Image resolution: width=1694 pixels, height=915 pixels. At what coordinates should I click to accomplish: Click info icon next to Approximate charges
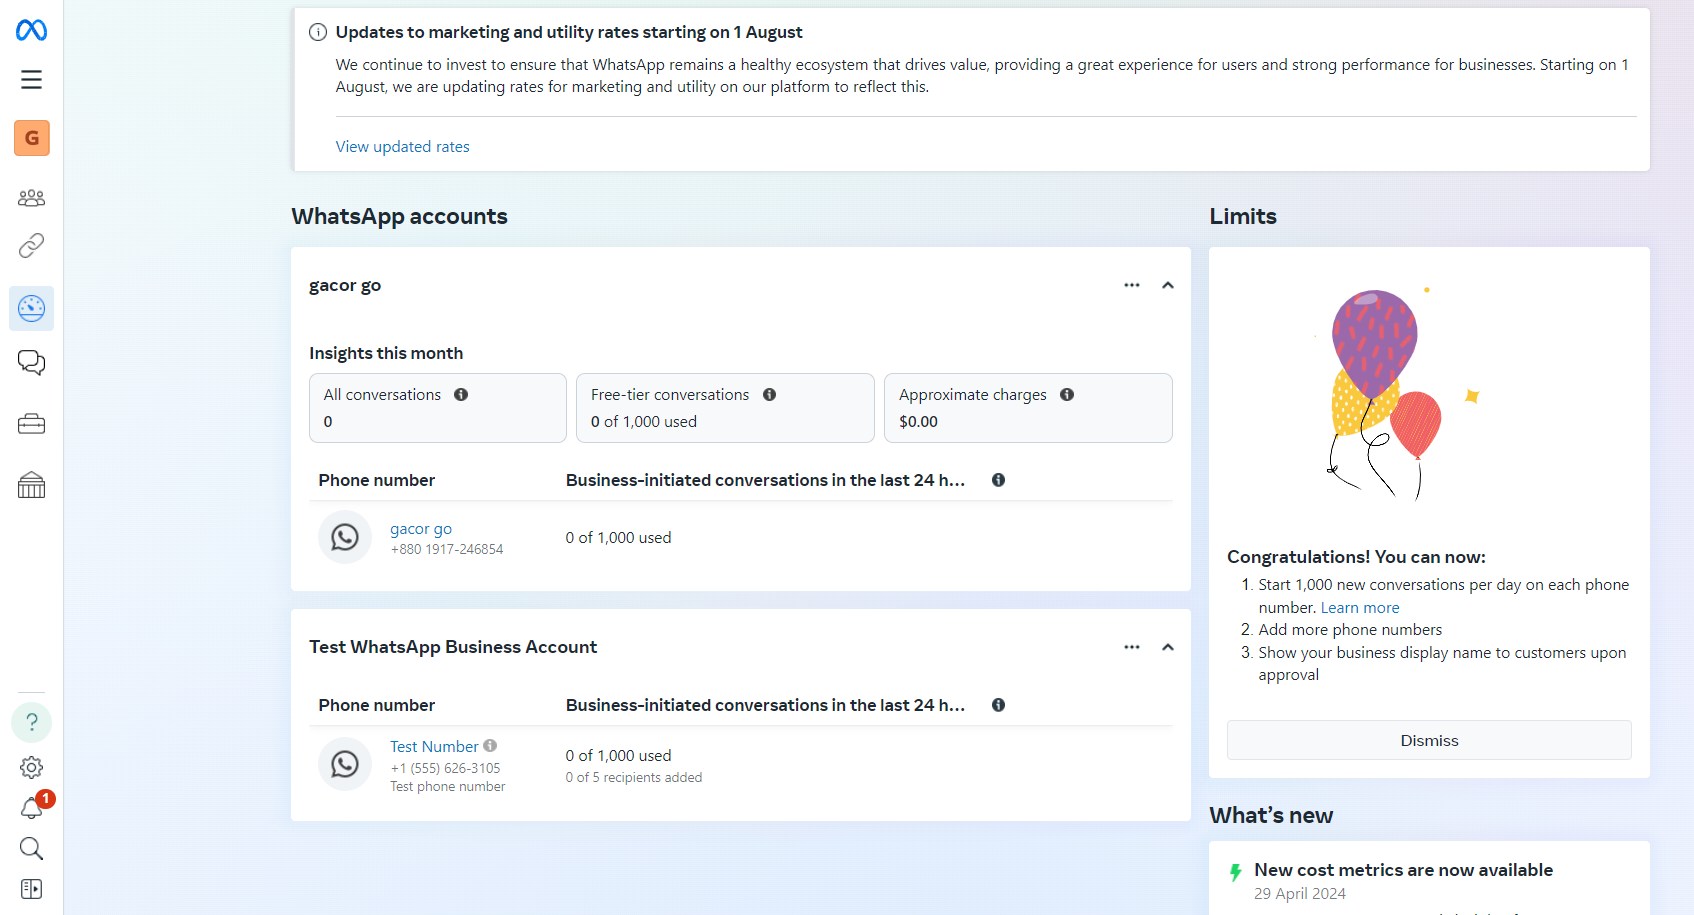click(x=1067, y=394)
